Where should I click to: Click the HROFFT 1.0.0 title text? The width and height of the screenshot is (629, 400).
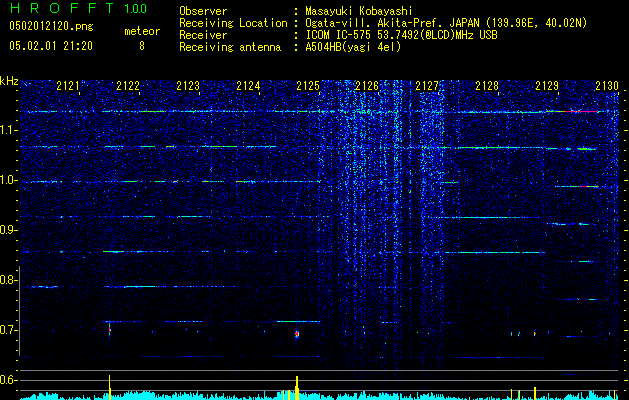tap(79, 8)
